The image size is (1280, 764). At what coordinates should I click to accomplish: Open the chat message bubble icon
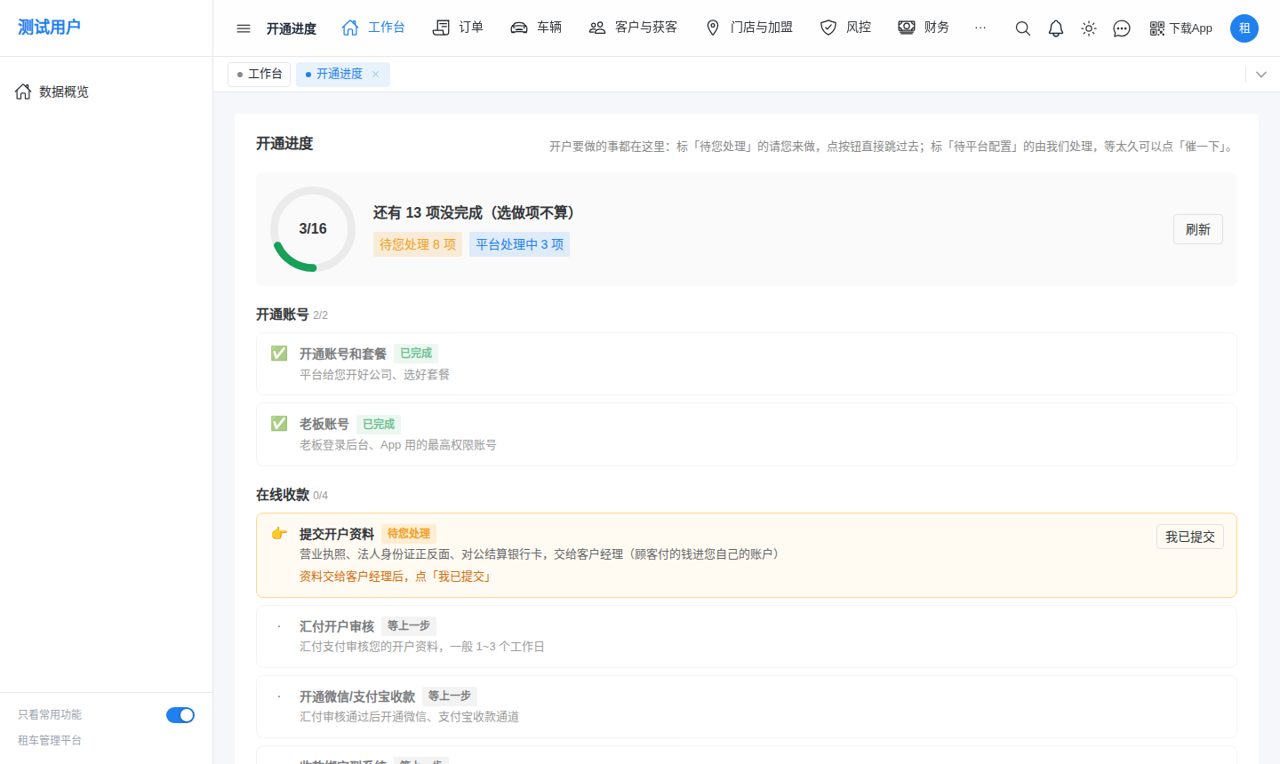pos(1122,29)
